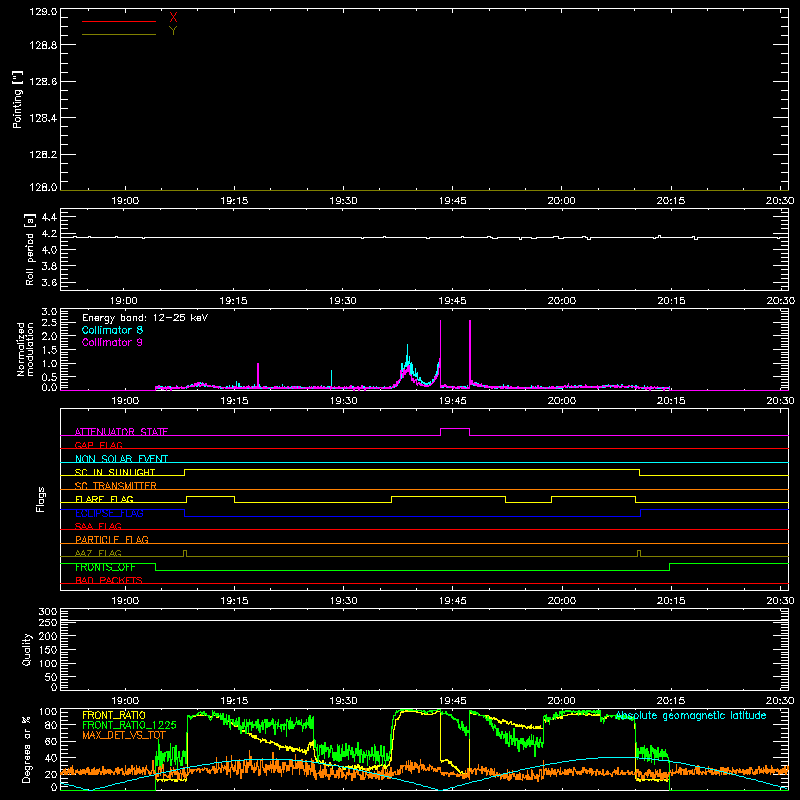Click the 2.5 tick label on modulation axis
This screenshot has height=800, width=800.
(x=49, y=322)
